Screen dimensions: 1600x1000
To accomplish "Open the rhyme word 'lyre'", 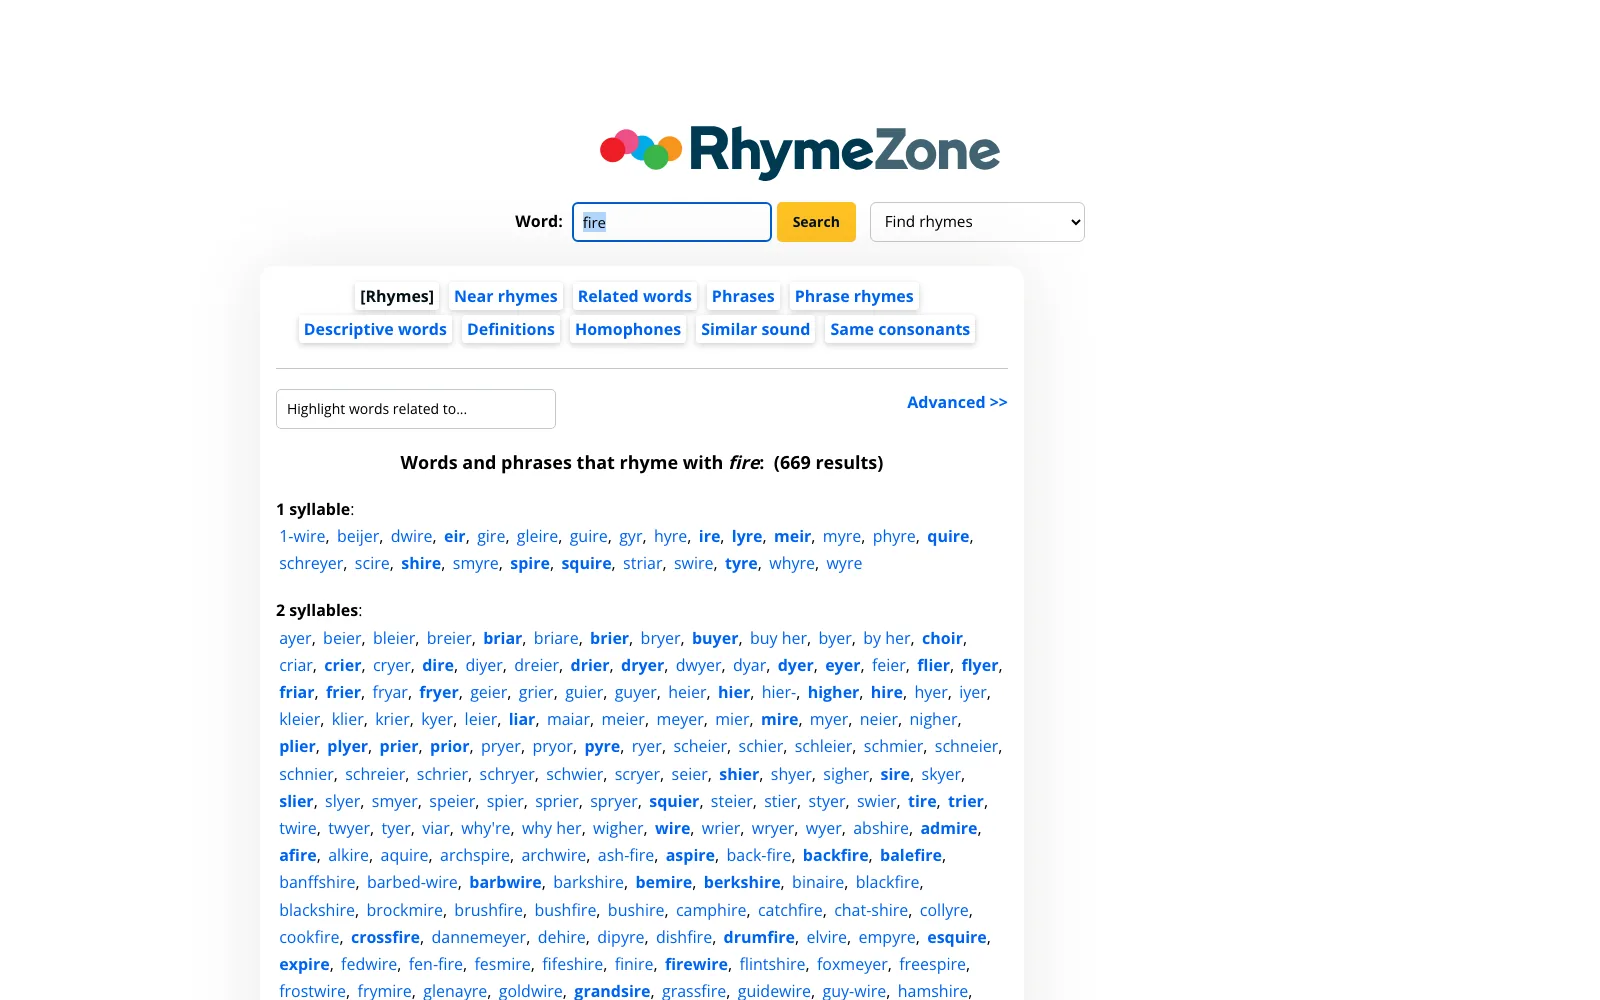I will pyautogui.click(x=747, y=537).
